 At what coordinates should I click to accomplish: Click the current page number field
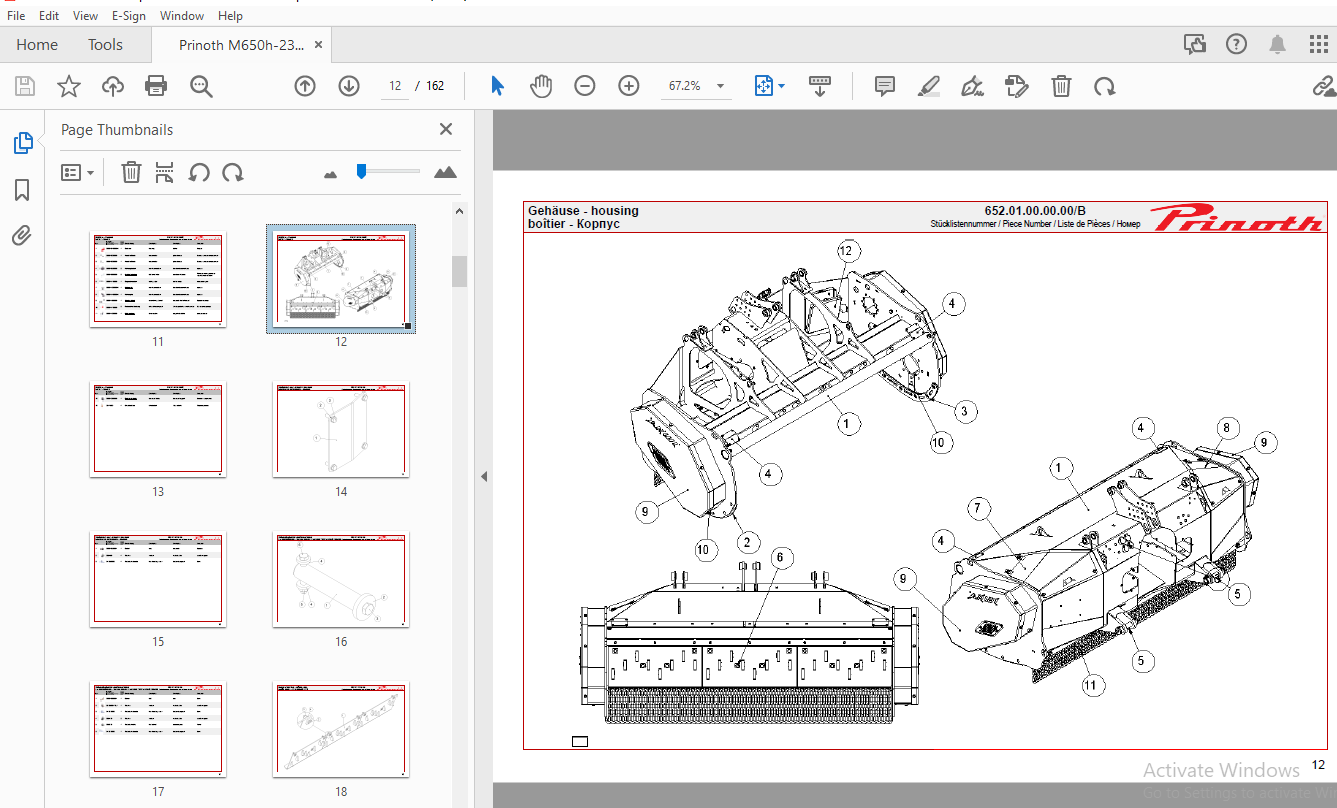coord(395,86)
